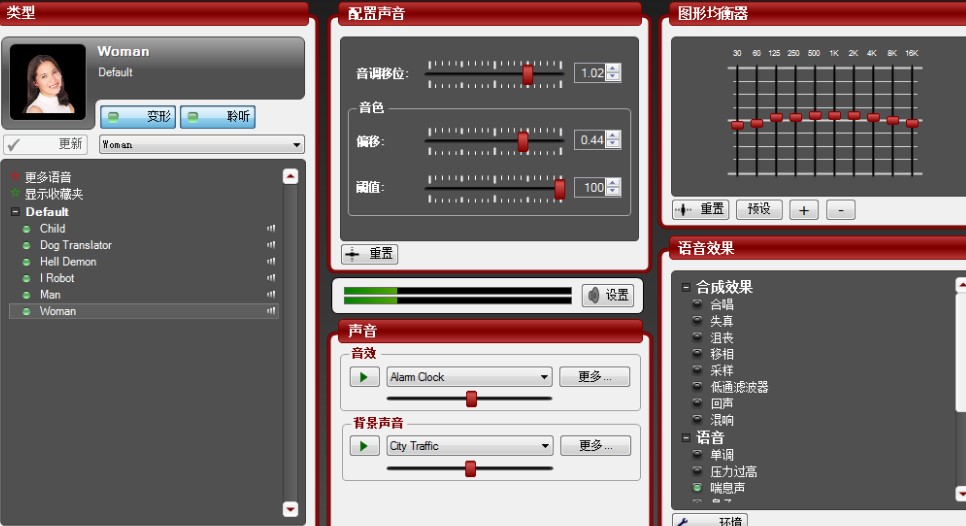
Task: Enable the 采样 sampling effect
Action: click(697, 370)
